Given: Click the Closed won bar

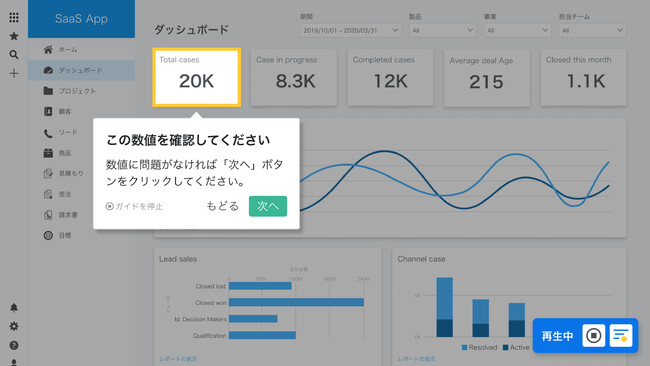Looking at the screenshot, I should [296, 303].
